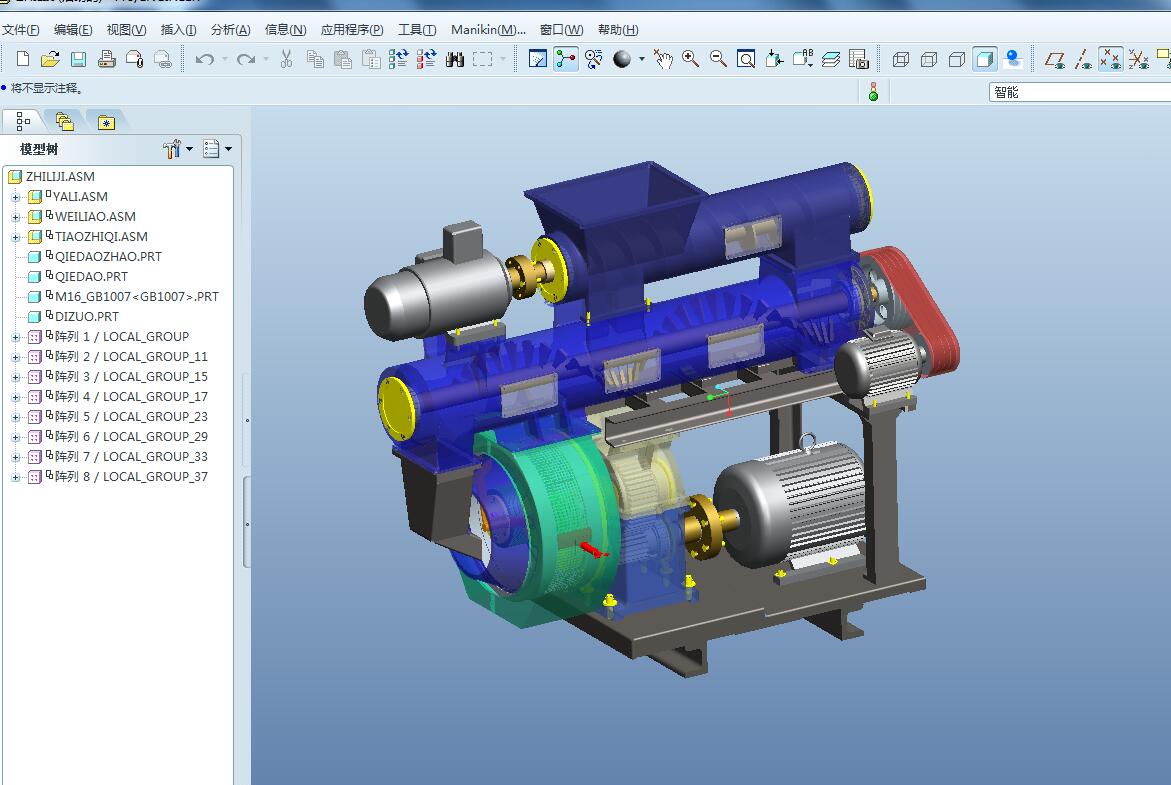The height and width of the screenshot is (785, 1171).
Task: Click the Zoom Out magnifier icon
Action: pos(718,59)
